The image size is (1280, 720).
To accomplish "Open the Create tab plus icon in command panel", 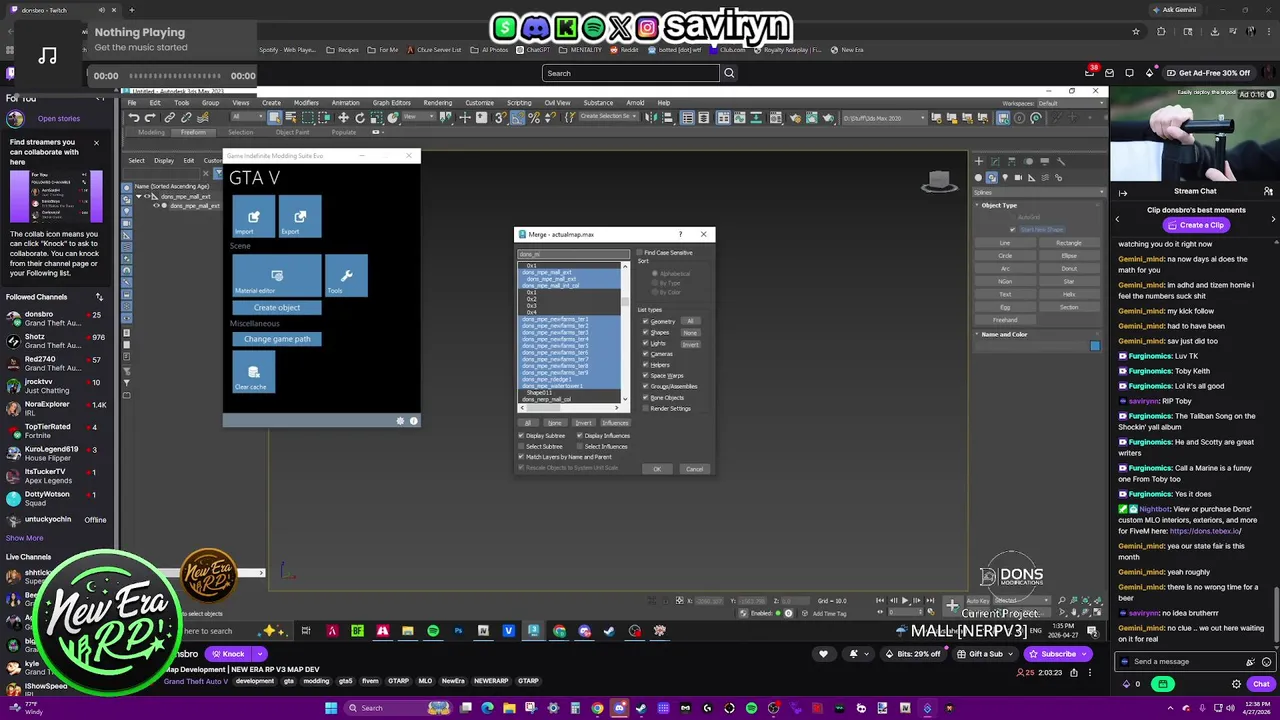I will (x=979, y=161).
